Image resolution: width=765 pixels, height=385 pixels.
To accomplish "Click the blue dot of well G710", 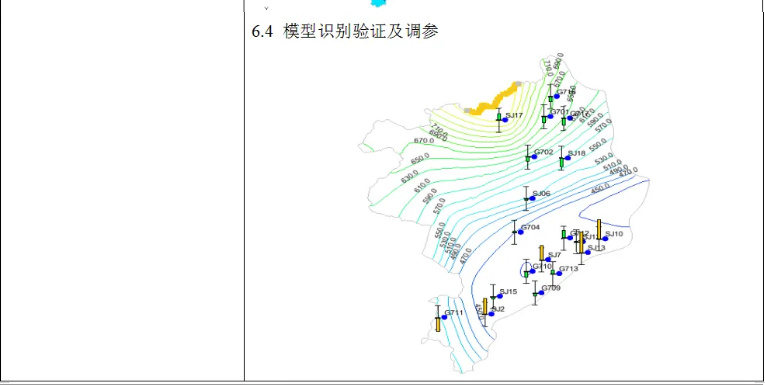I will click(x=533, y=271).
